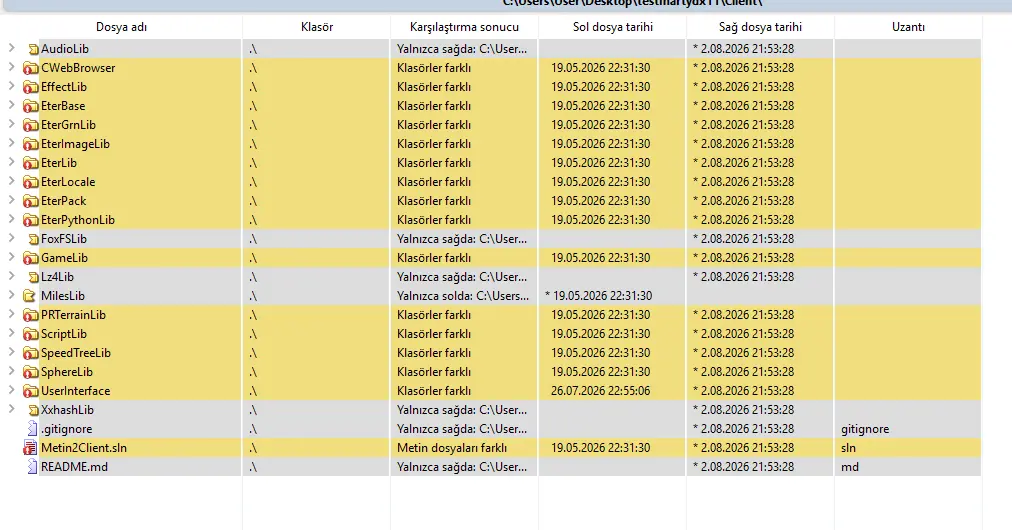Expand the MilesLib folder row
The height and width of the screenshot is (530, 1012).
coord(12,295)
